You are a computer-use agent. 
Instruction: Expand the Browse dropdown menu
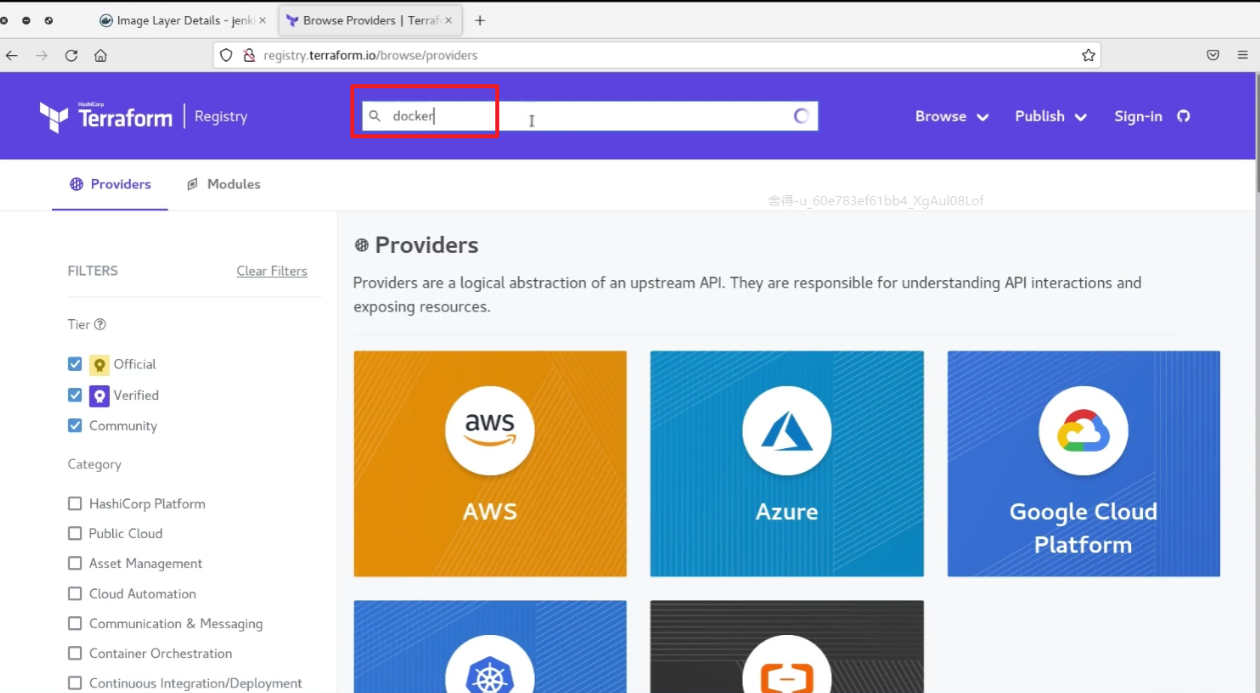point(952,116)
